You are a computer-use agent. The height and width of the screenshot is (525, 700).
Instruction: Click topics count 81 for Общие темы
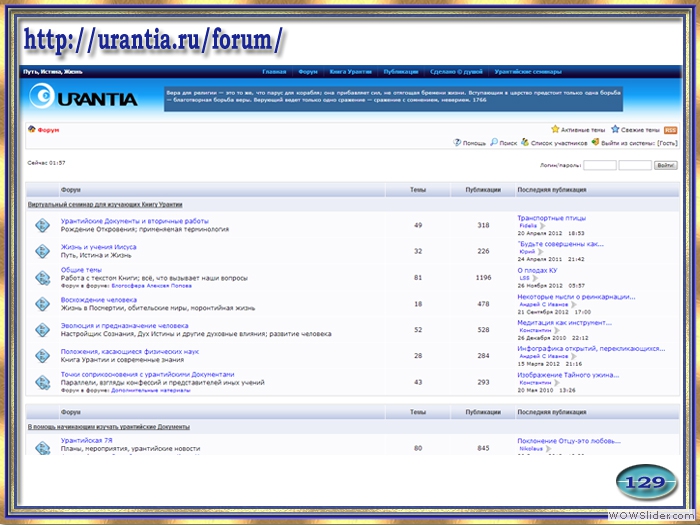point(418,278)
